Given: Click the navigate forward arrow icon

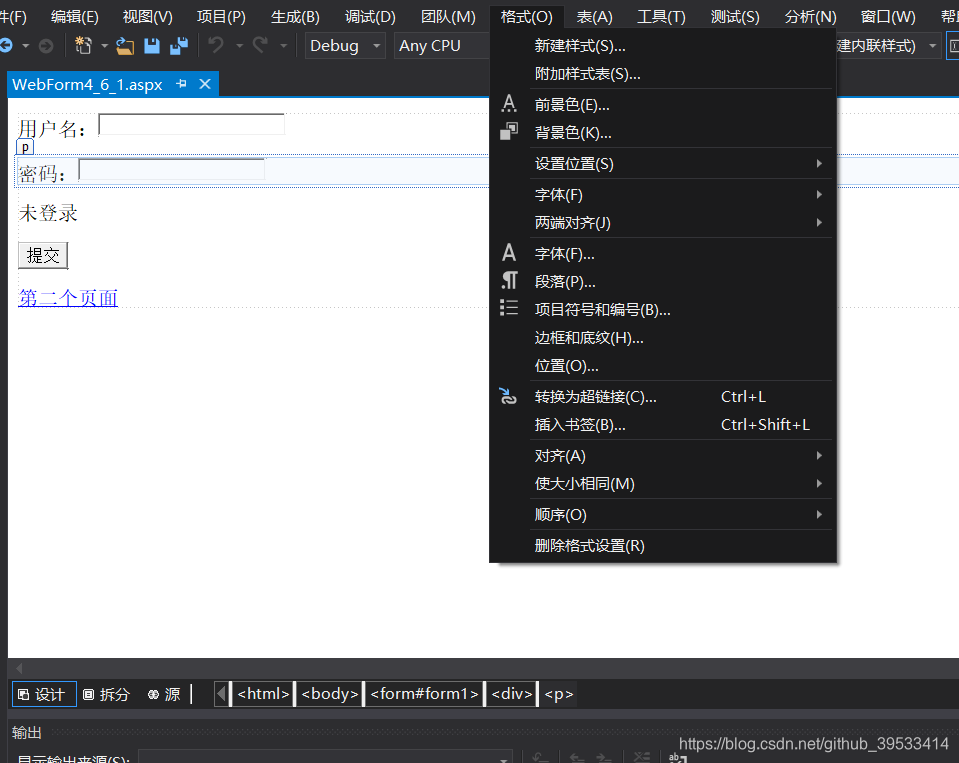Looking at the screenshot, I should point(46,45).
